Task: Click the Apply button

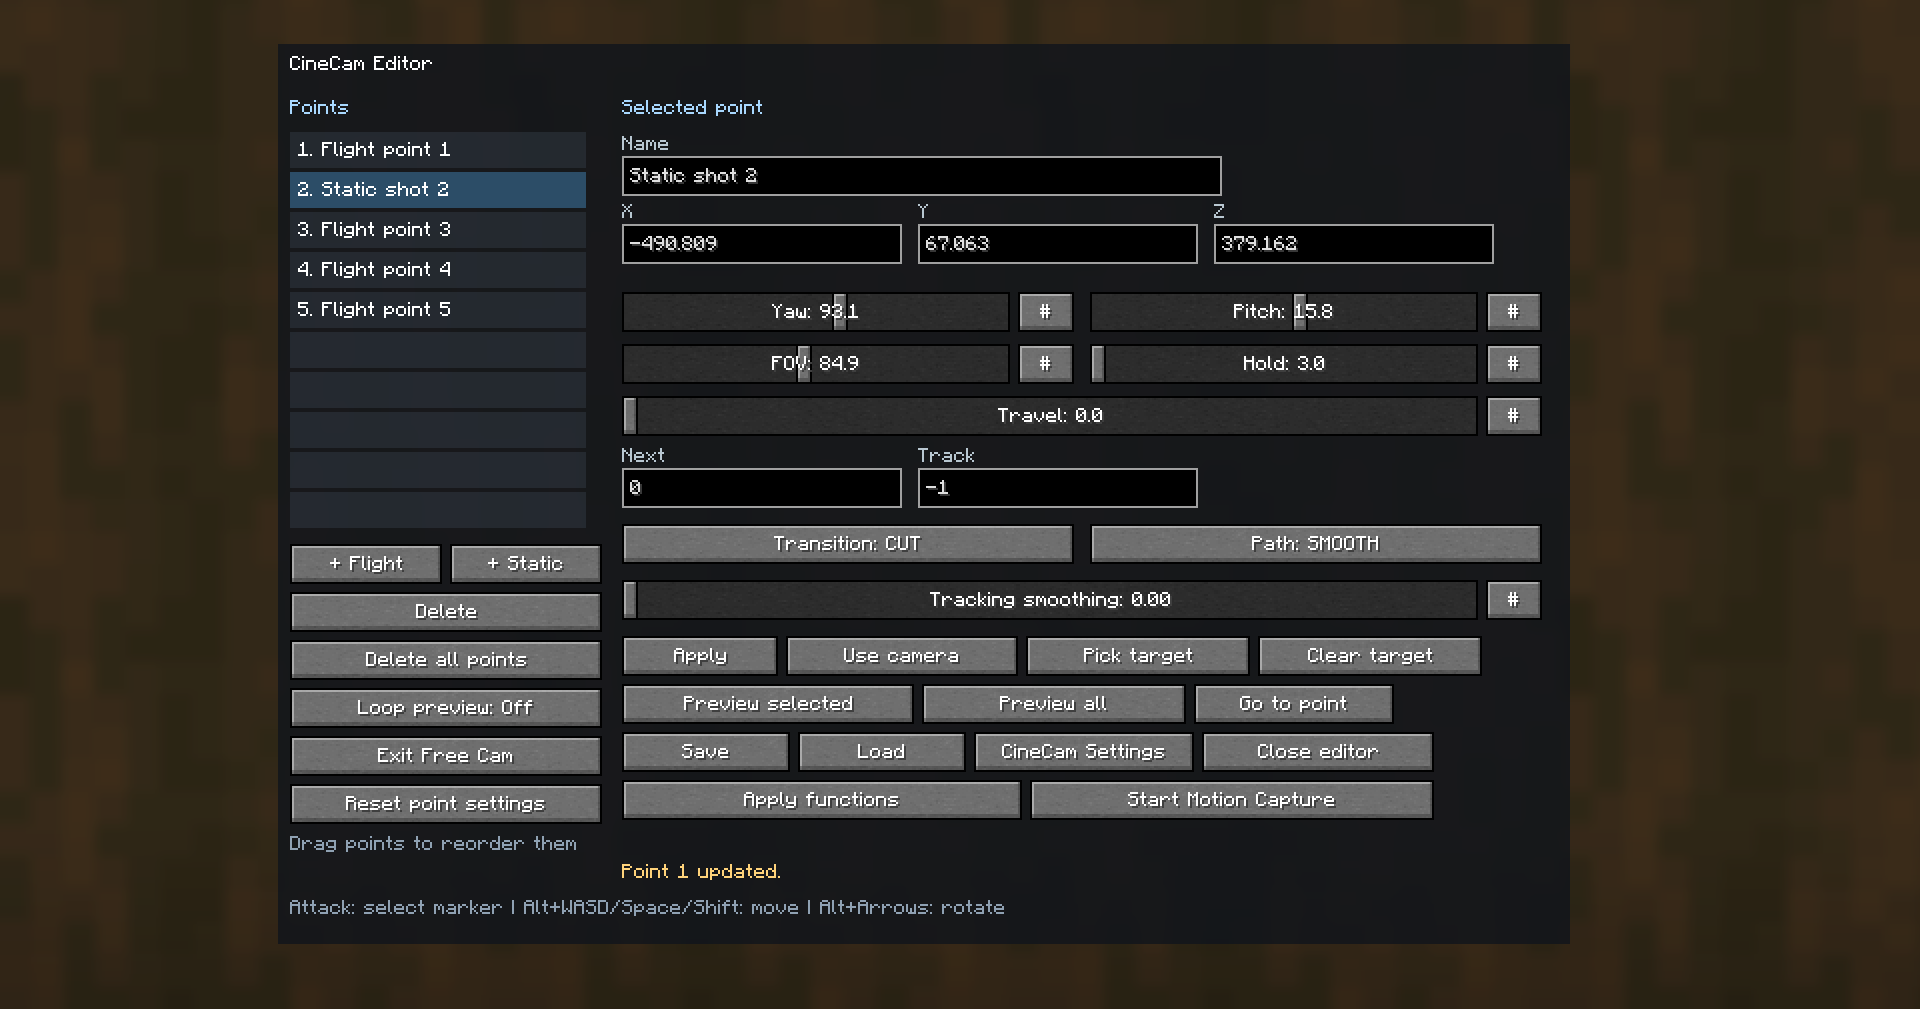Action: coord(699,656)
